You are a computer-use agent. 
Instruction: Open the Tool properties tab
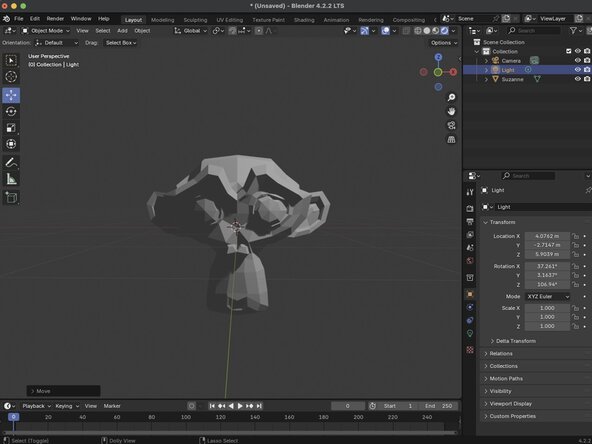pos(470,192)
